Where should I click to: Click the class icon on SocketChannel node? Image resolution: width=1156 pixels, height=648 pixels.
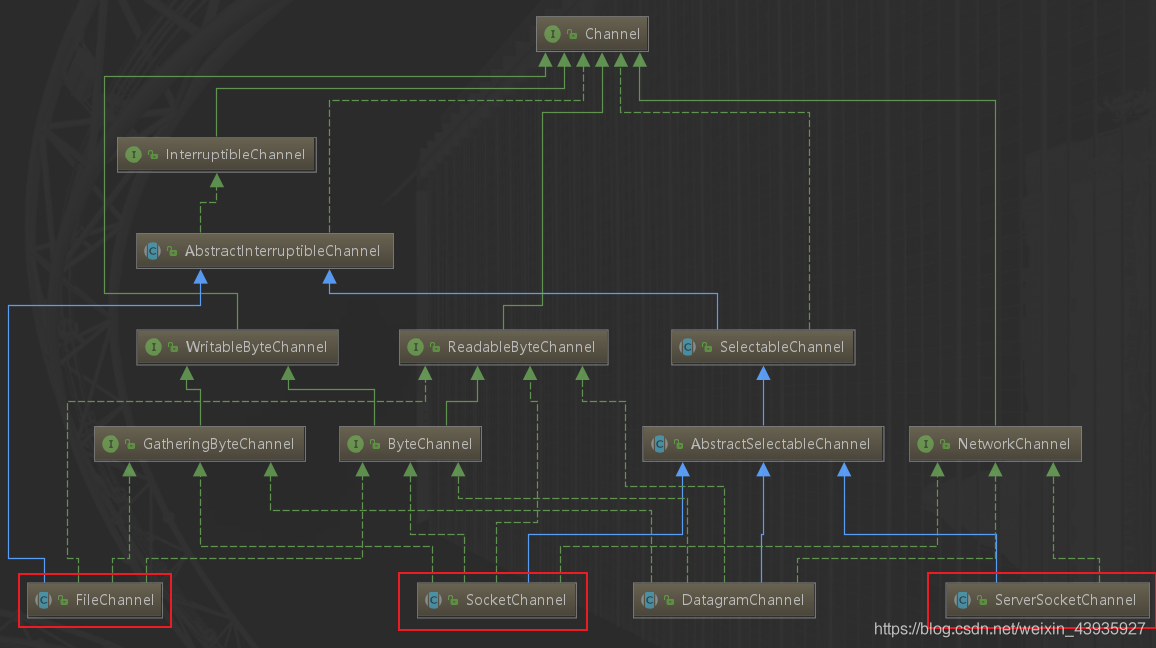coord(433,600)
